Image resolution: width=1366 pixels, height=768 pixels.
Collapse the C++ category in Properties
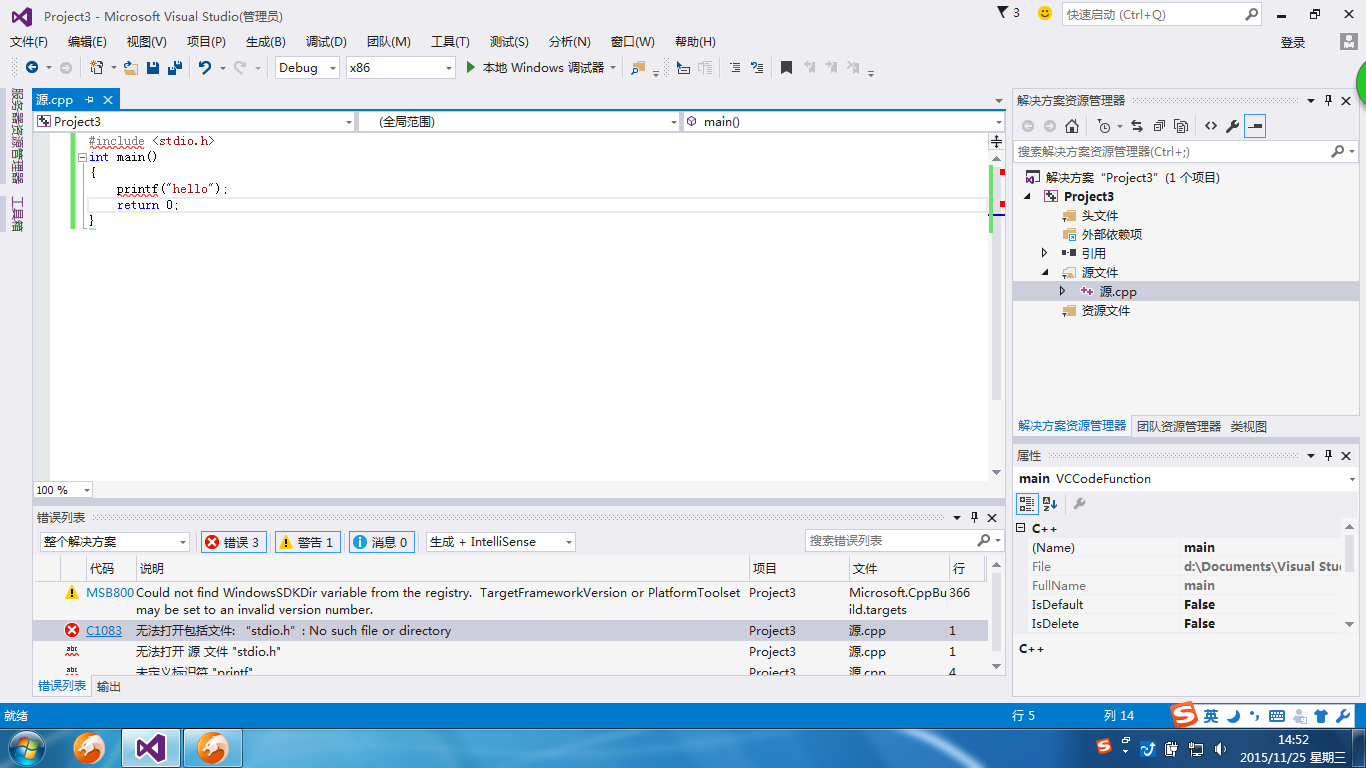point(1021,528)
